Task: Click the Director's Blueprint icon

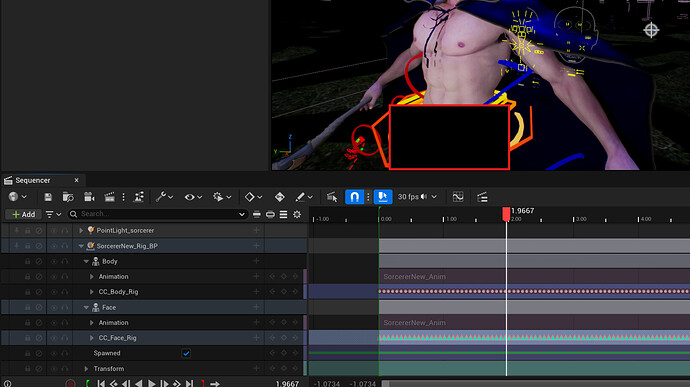Action: (139, 197)
